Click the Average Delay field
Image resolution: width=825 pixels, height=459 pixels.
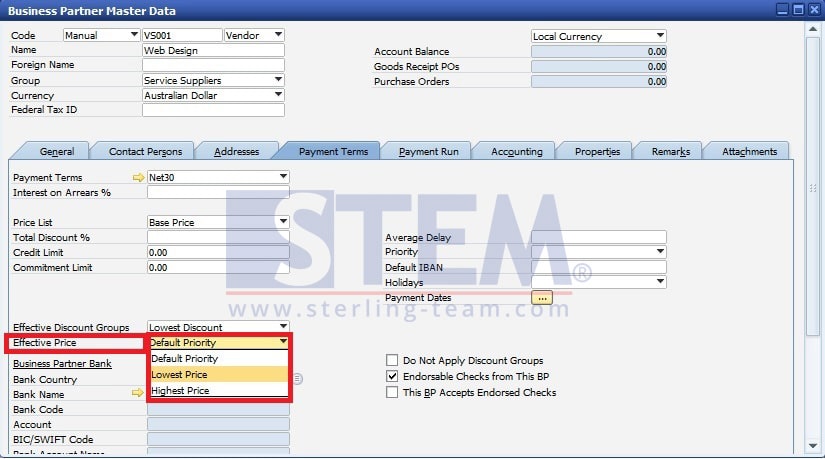(x=599, y=237)
